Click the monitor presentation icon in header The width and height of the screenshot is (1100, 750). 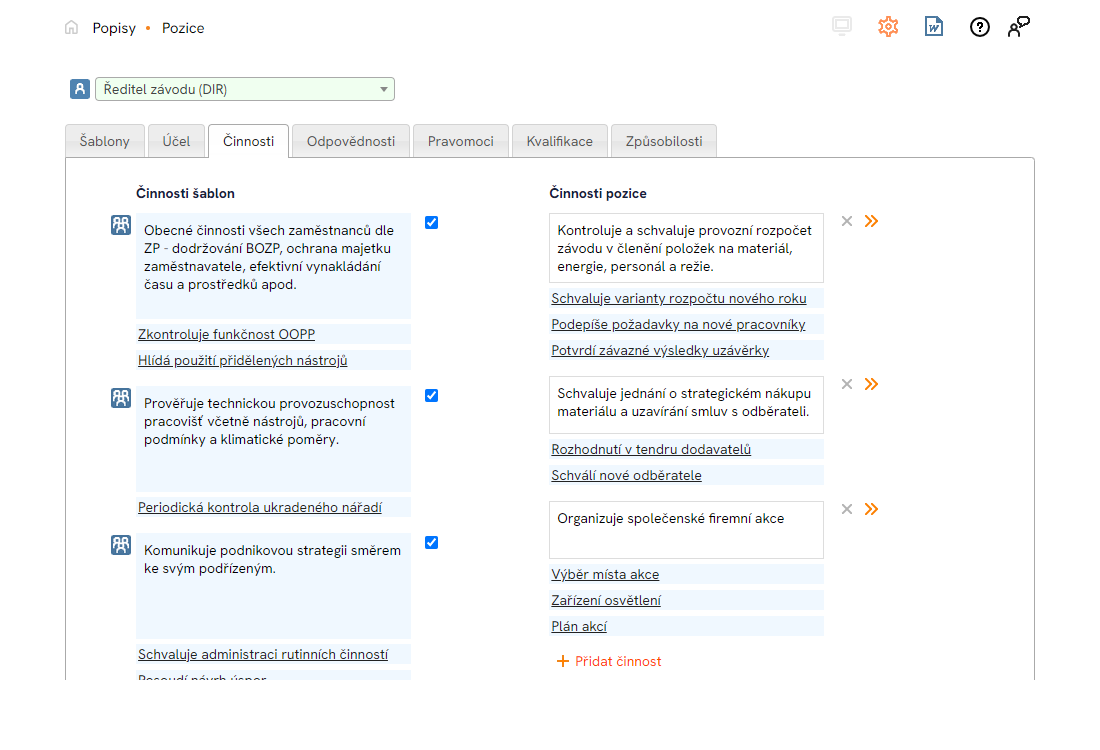click(842, 27)
